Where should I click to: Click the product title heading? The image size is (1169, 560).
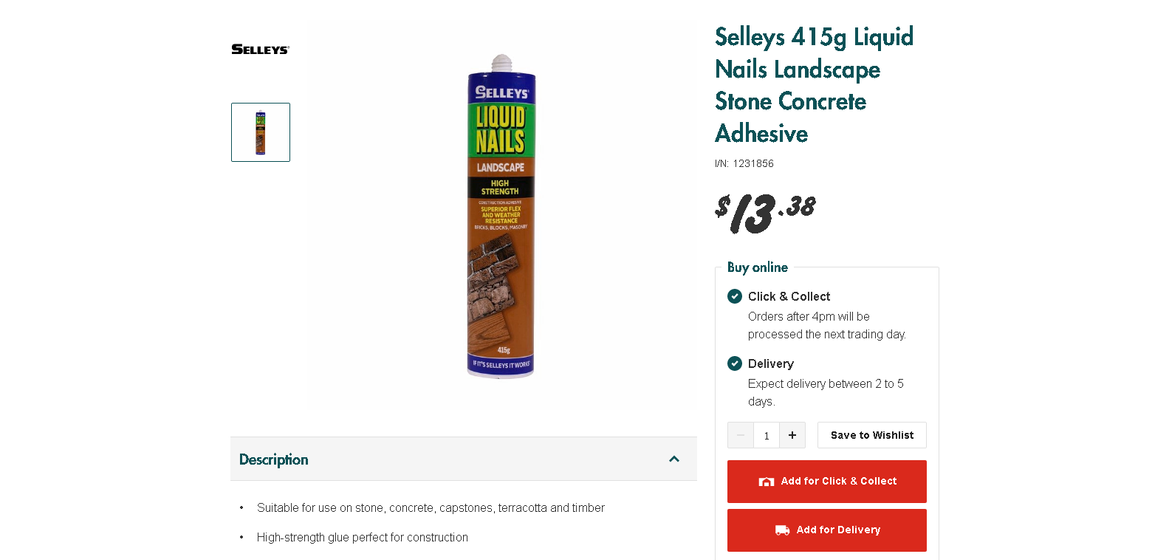click(814, 85)
